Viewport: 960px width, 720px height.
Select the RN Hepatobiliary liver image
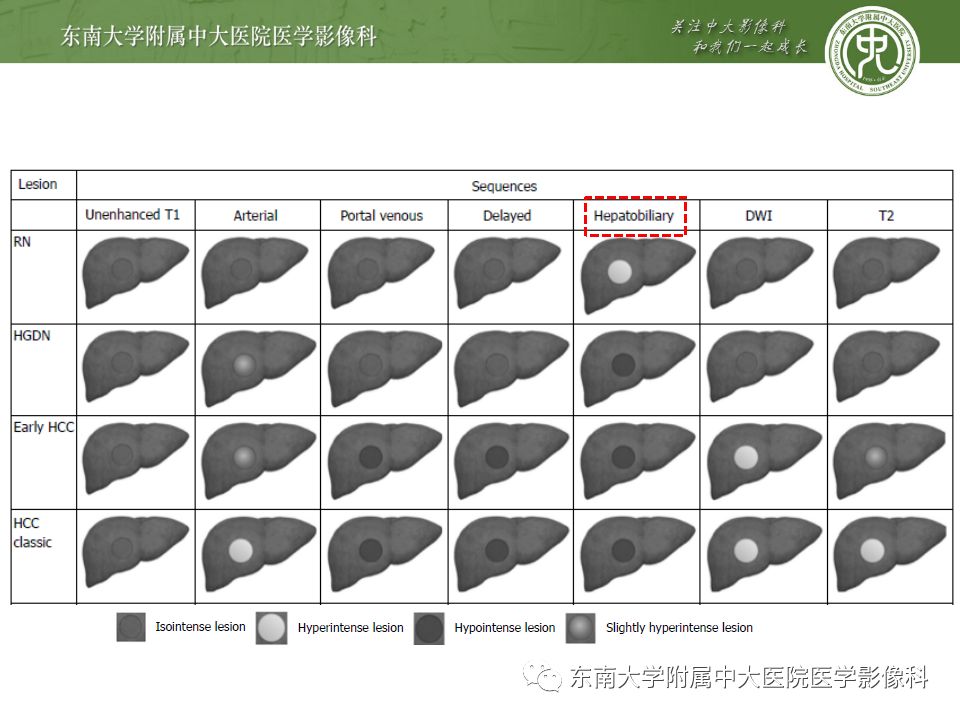[x=637, y=276]
